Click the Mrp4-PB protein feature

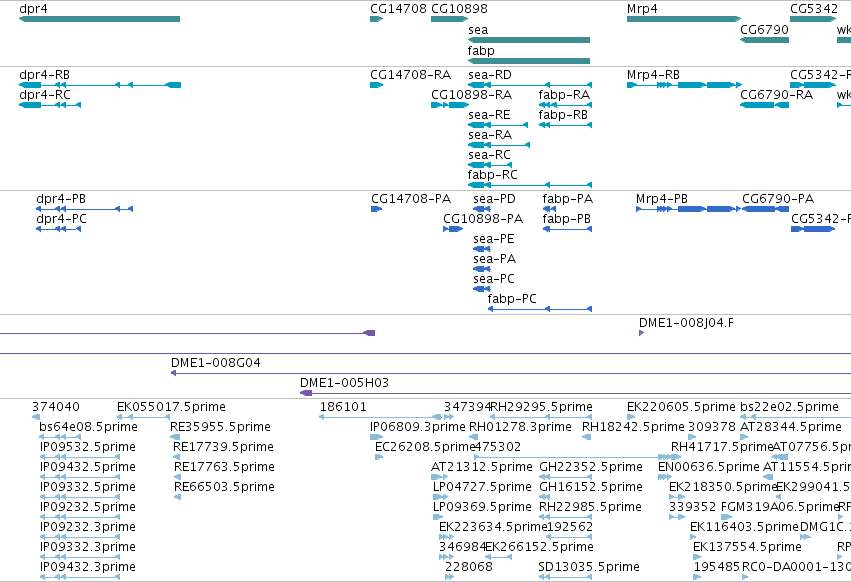(688, 209)
